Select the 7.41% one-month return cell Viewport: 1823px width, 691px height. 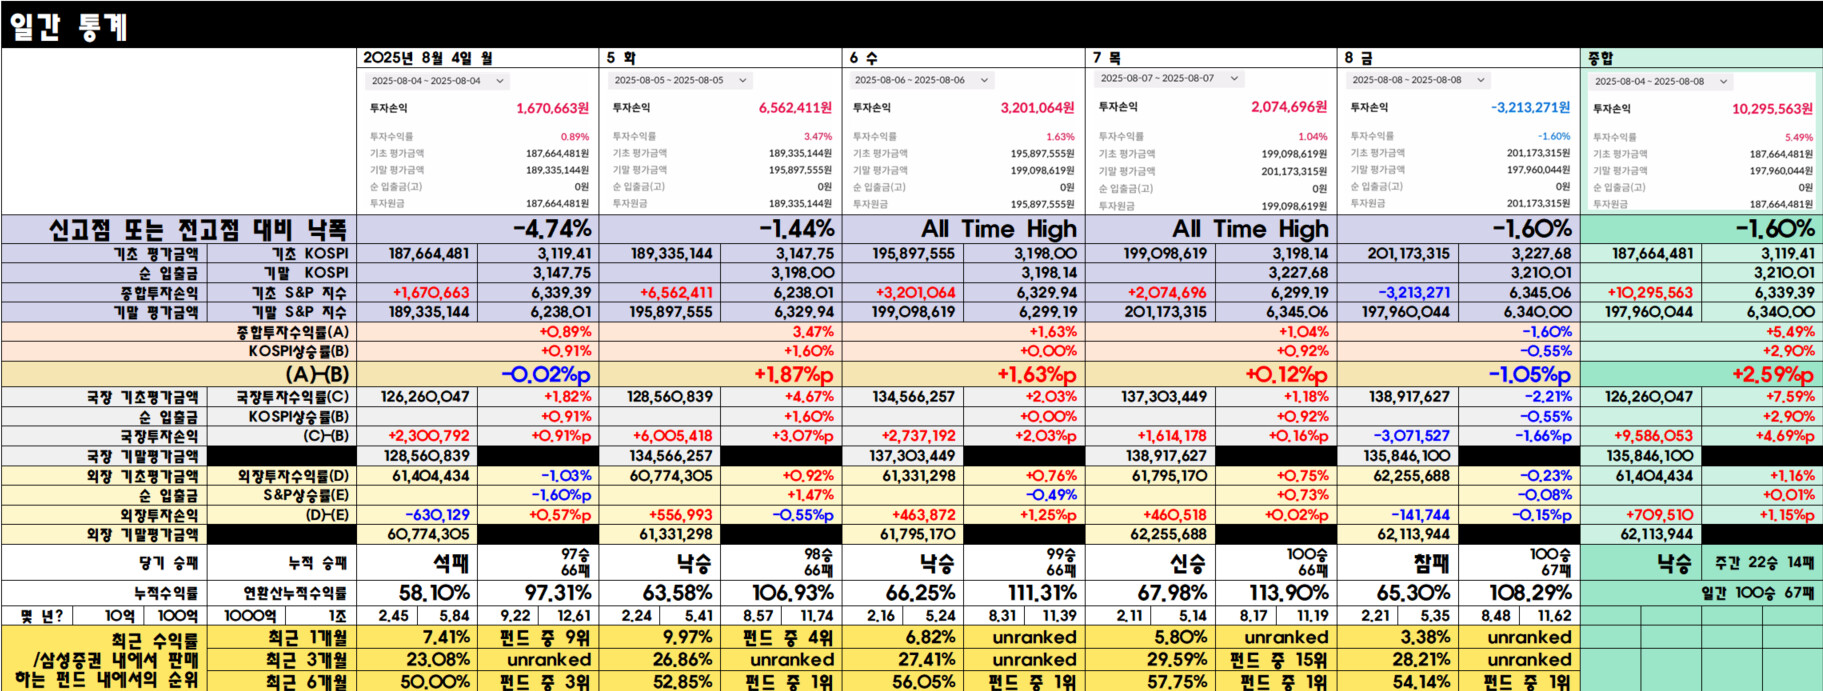[x=446, y=637]
